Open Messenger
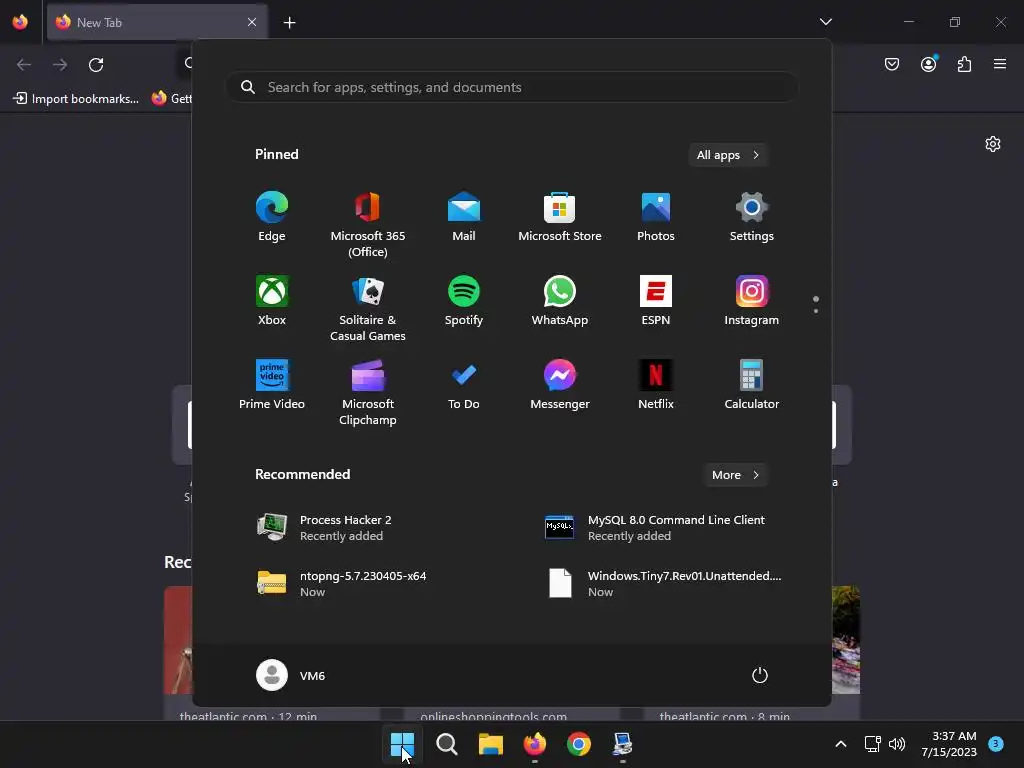This screenshot has height=768, width=1024. pos(560,385)
